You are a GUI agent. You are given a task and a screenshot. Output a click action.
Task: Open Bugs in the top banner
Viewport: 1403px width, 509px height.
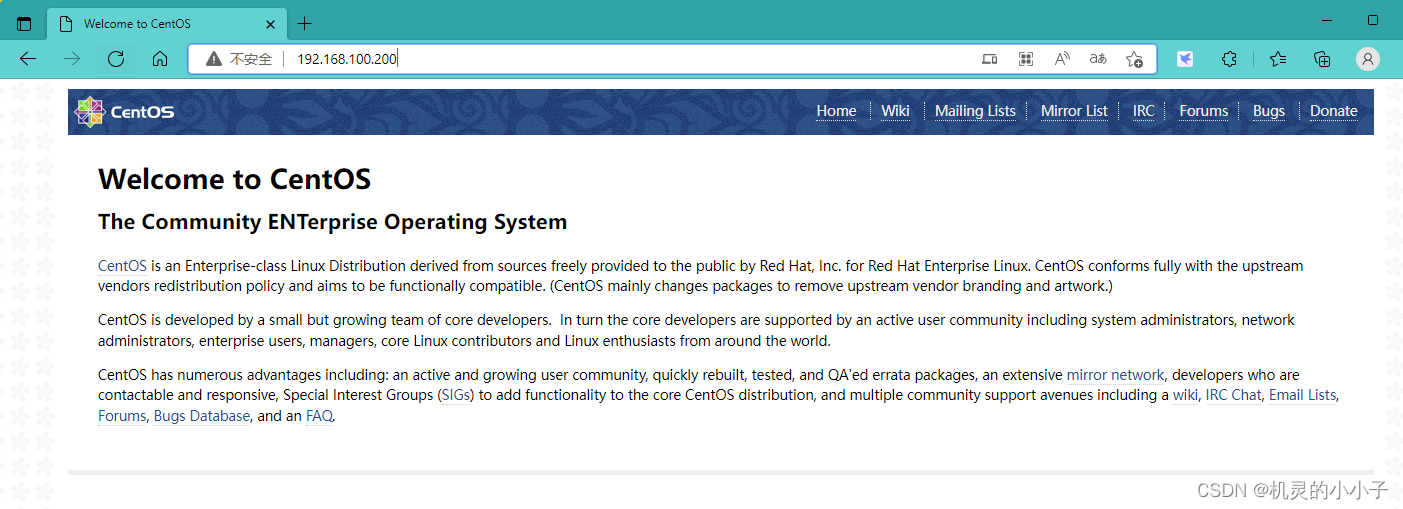click(x=1268, y=111)
